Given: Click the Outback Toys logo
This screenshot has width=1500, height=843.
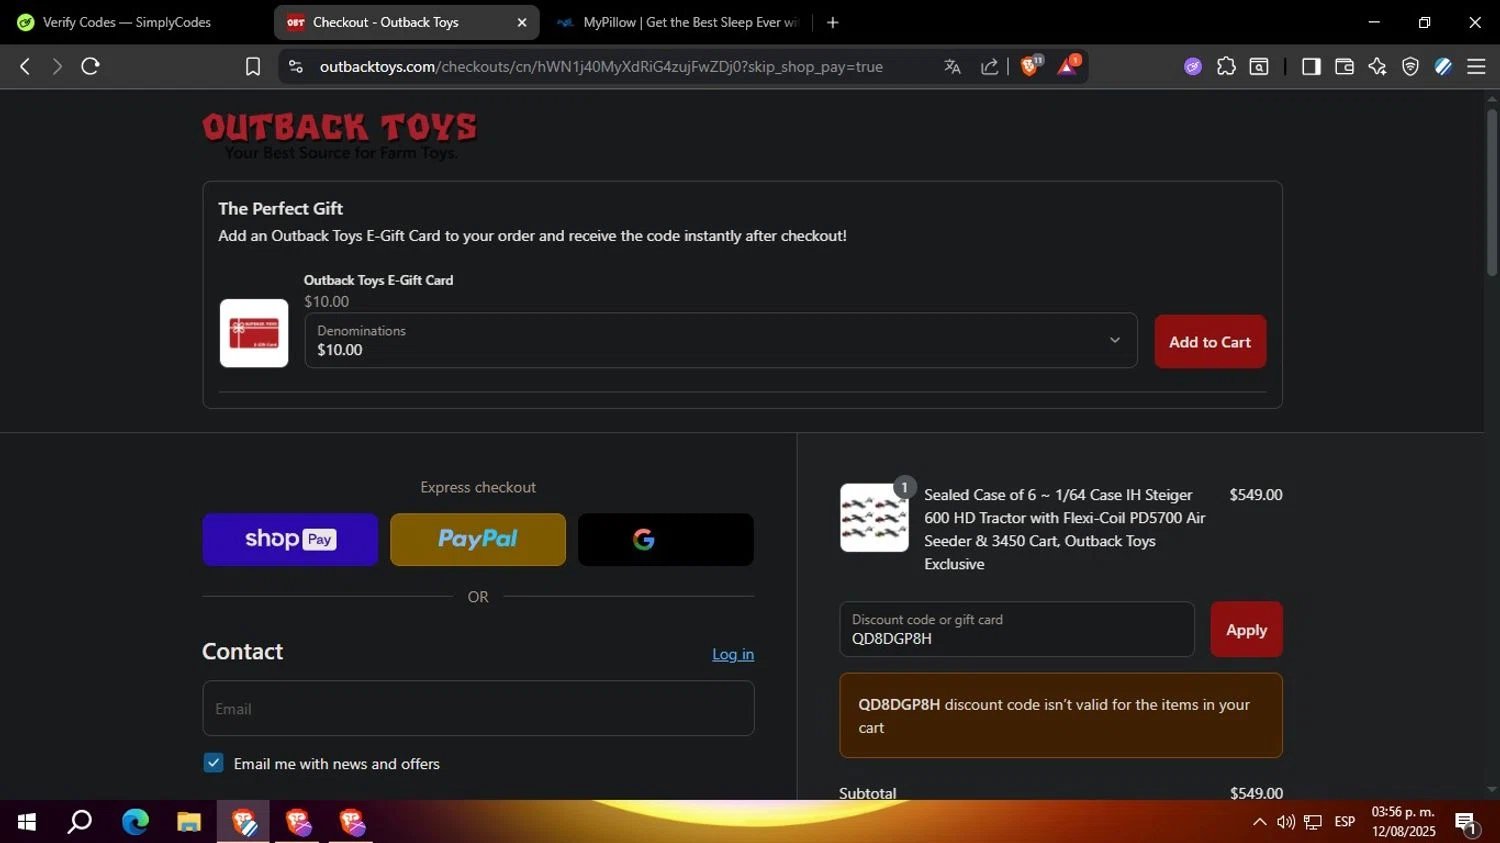Looking at the screenshot, I should 340,135.
